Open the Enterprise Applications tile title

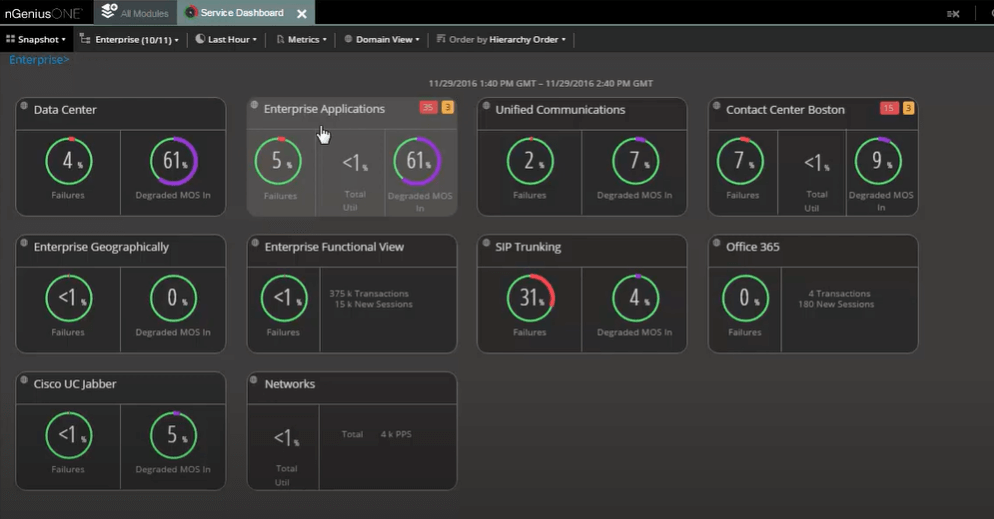324,109
